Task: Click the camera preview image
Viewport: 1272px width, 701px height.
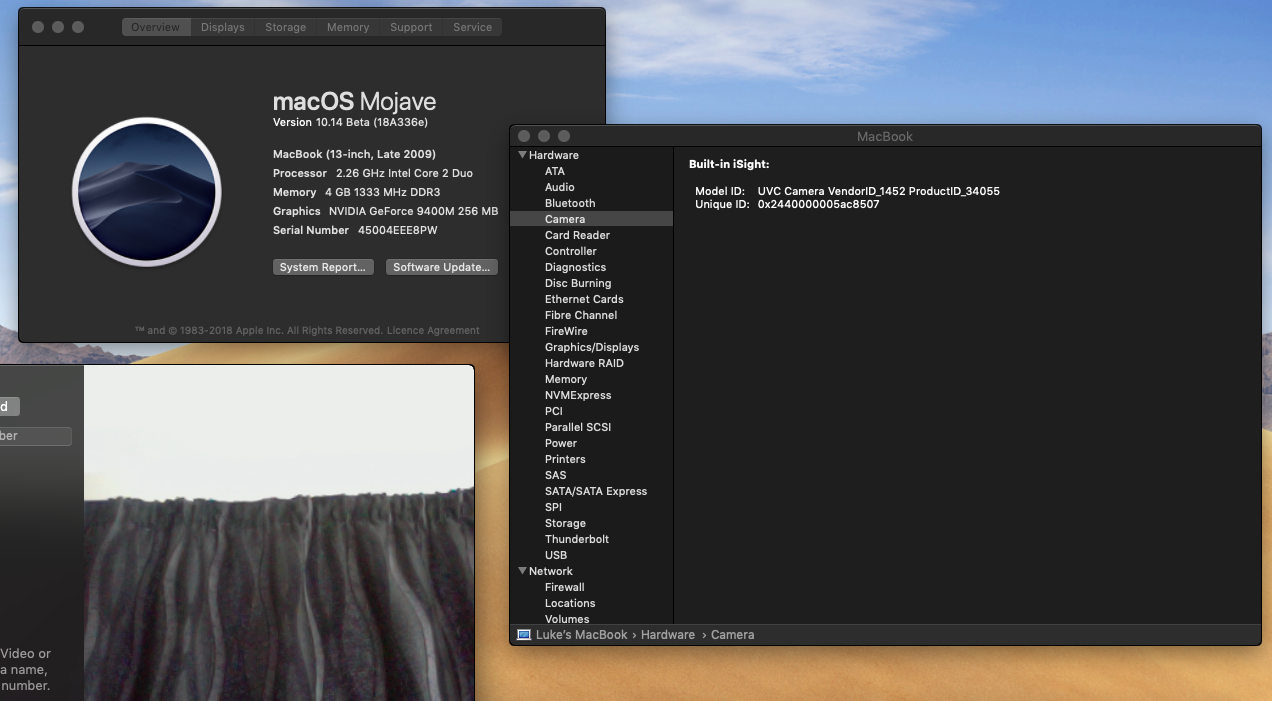Action: 278,533
